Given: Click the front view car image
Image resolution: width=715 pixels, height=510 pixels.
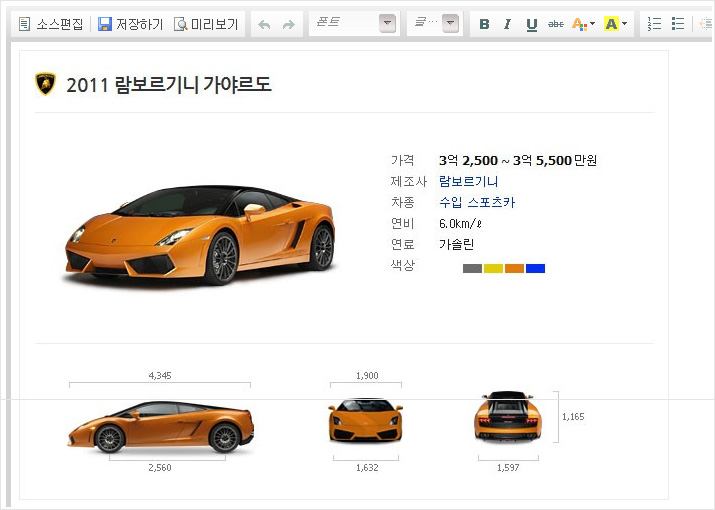Looking at the screenshot, I should click(366, 420).
